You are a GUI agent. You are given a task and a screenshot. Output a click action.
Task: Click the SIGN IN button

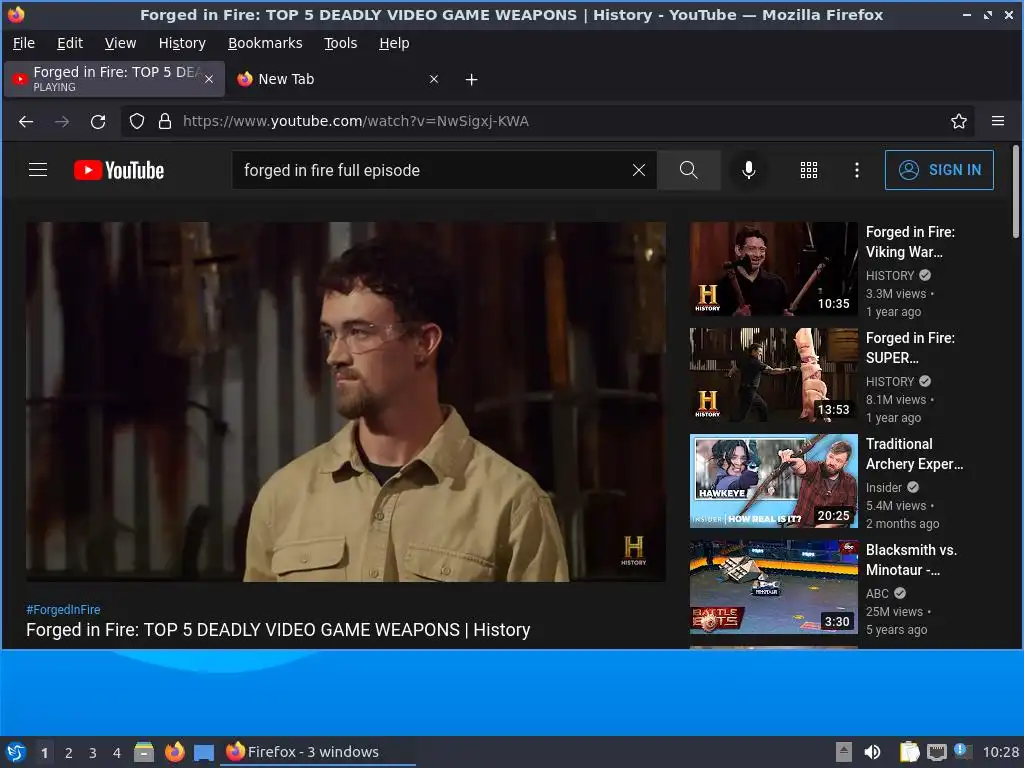tap(938, 170)
